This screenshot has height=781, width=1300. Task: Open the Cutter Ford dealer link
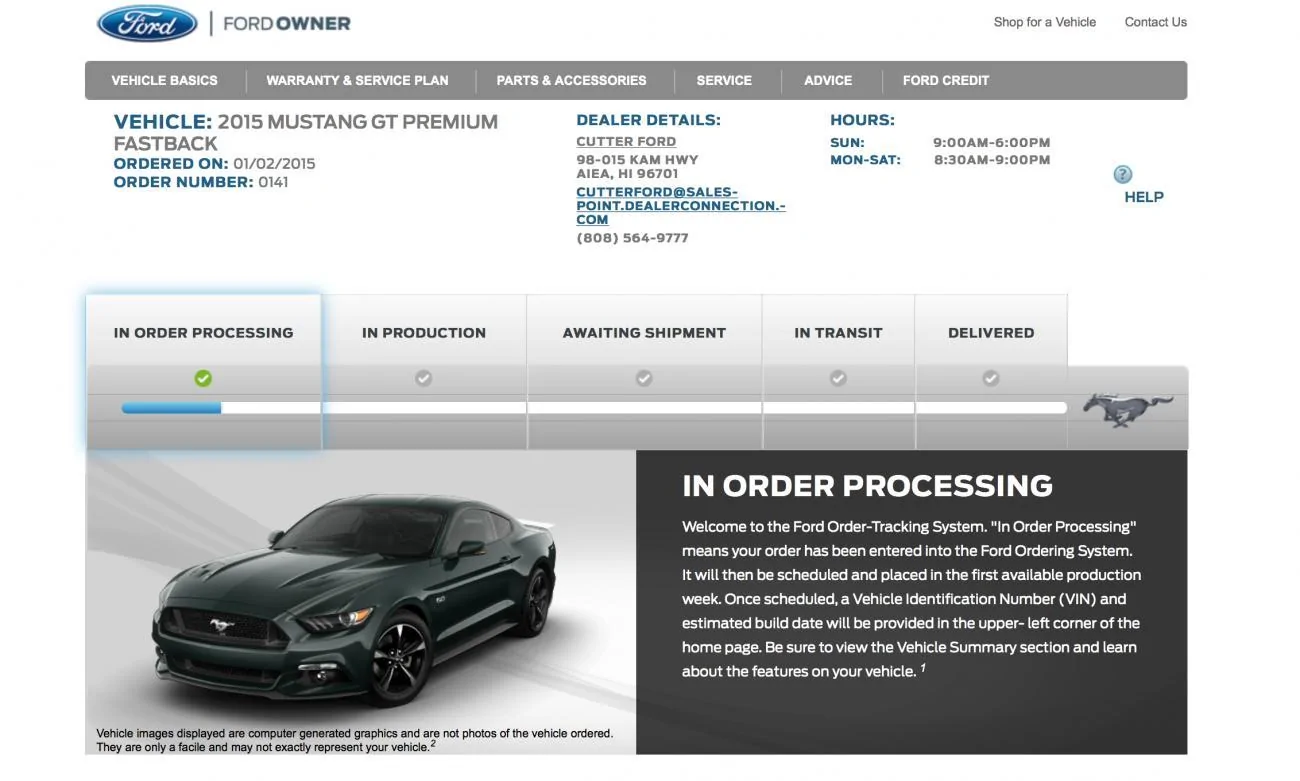click(x=626, y=142)
